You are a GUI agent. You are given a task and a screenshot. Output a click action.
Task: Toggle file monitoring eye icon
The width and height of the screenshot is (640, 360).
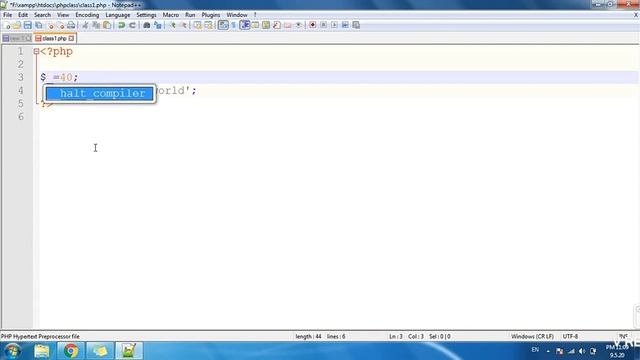[298, 25]
